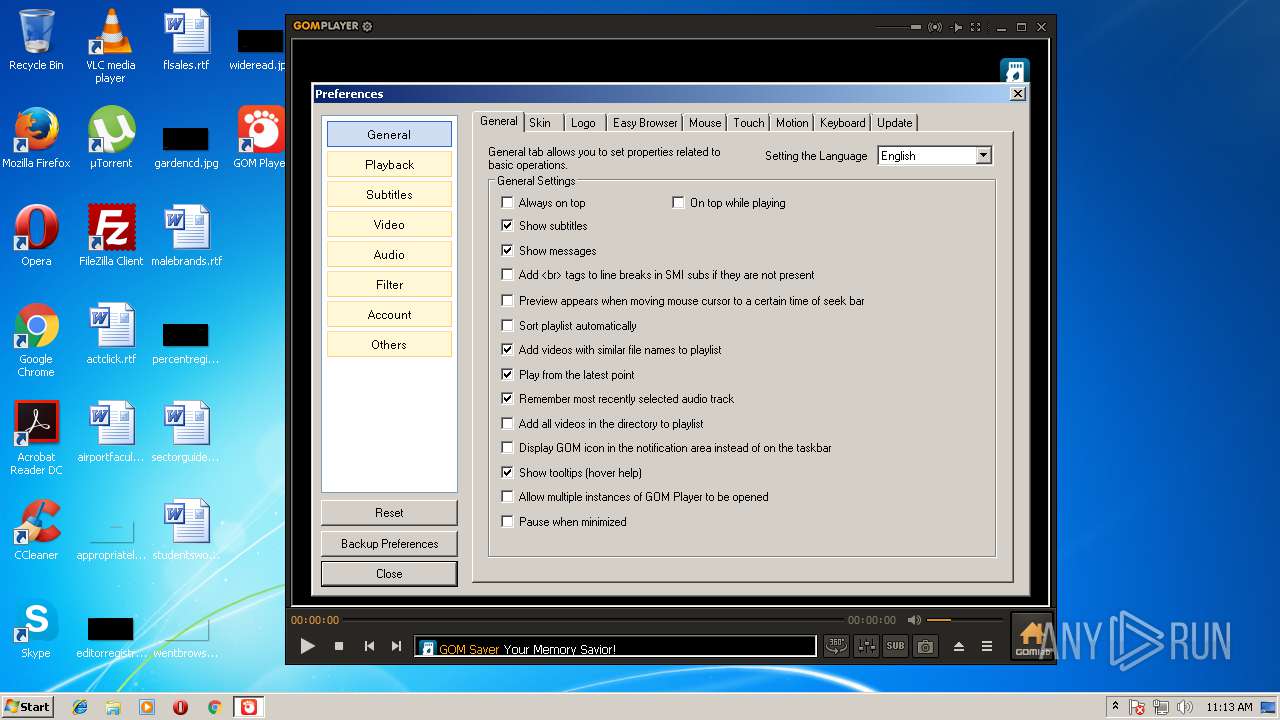Image resolution: width=1280 pixels, height=720 pixels.
Task: Select the Acrobat Reader DC desktop icon
Action: (x=36, y=439)
